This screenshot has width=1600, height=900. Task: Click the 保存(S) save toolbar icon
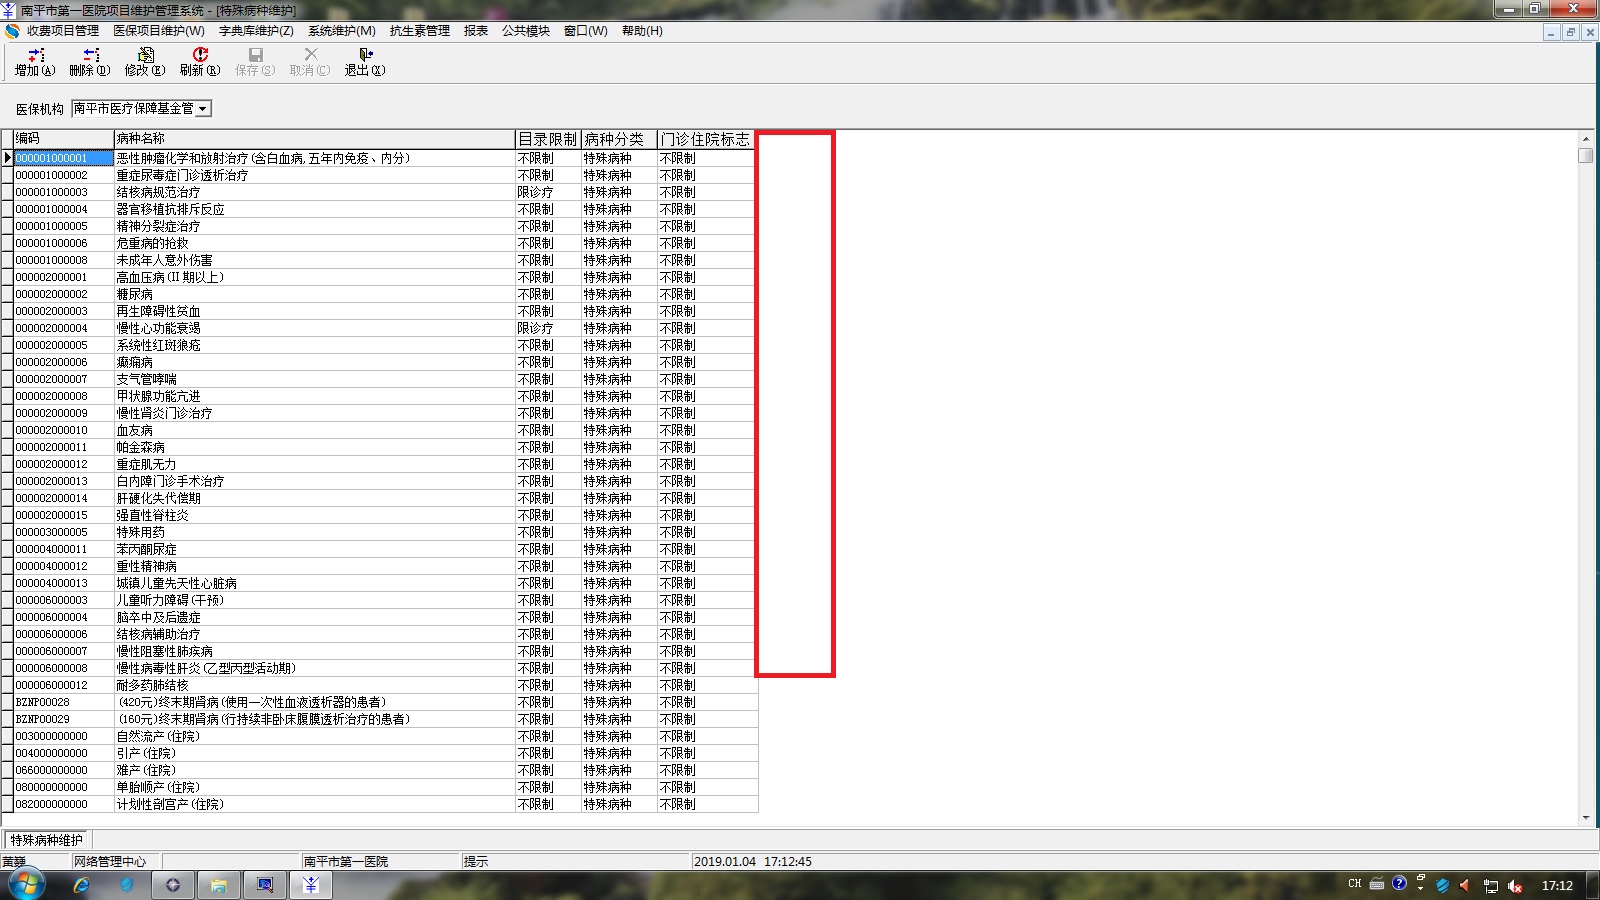[x=255, y=62]
